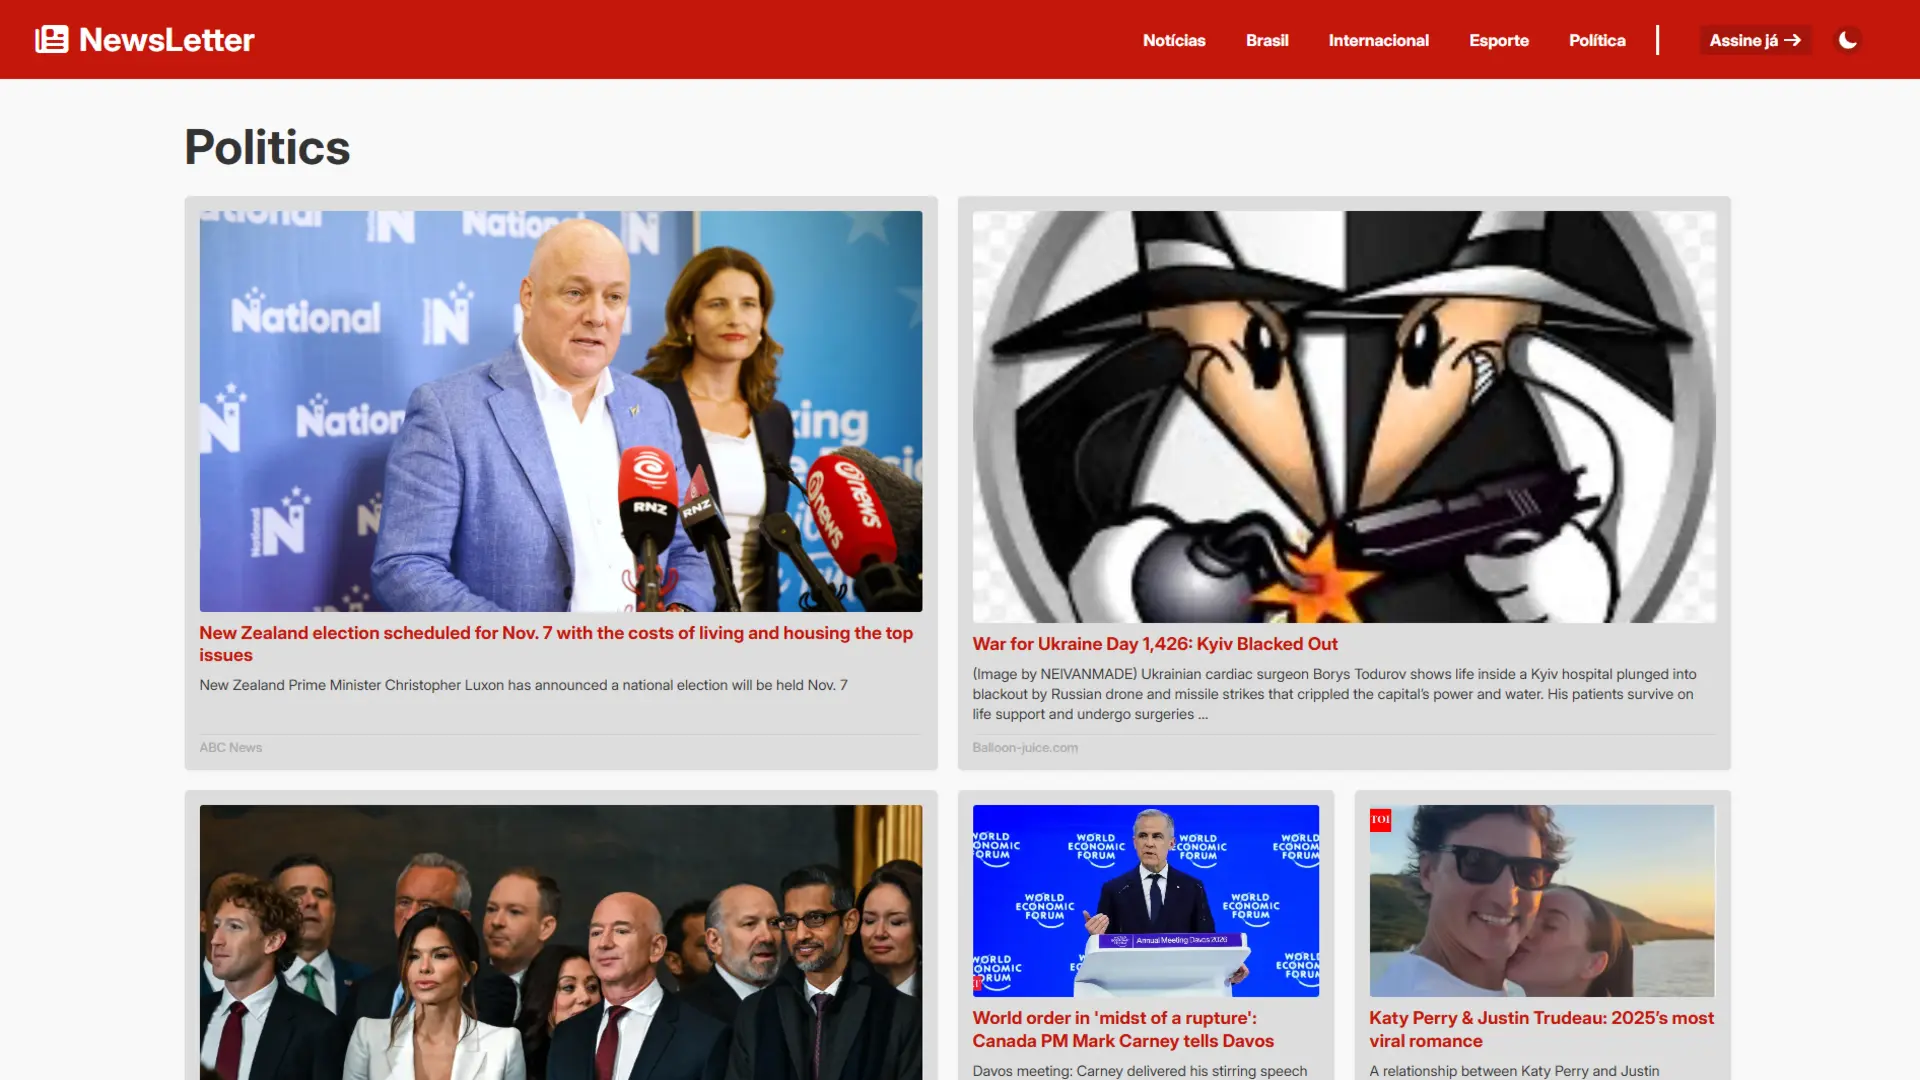Go to the Internacional section

pyautogui.click(x=1378, y=40)
